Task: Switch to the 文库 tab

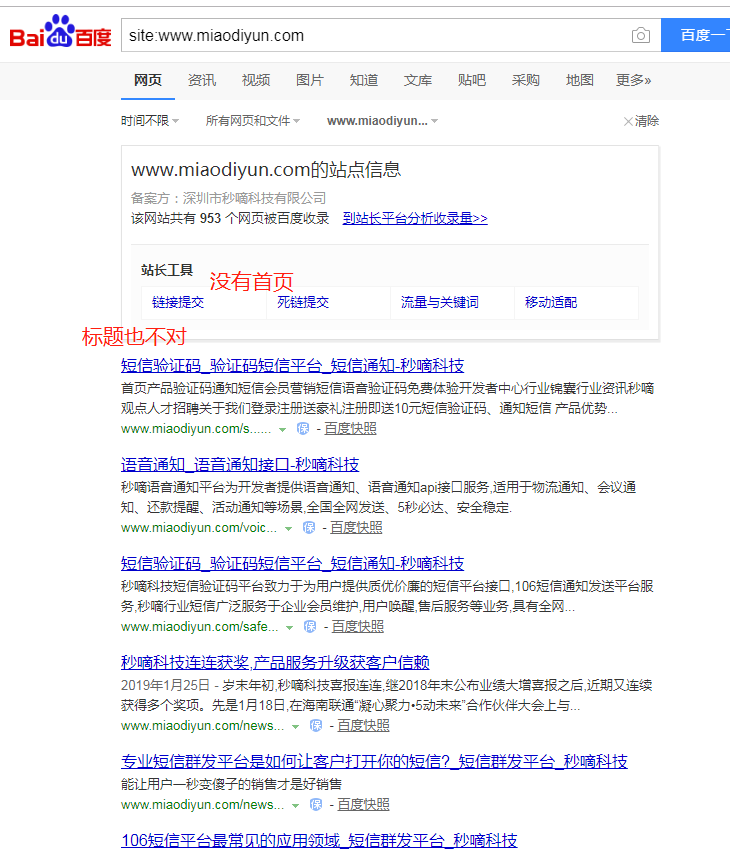Action: pyautogui.click(x=418, y=80)
